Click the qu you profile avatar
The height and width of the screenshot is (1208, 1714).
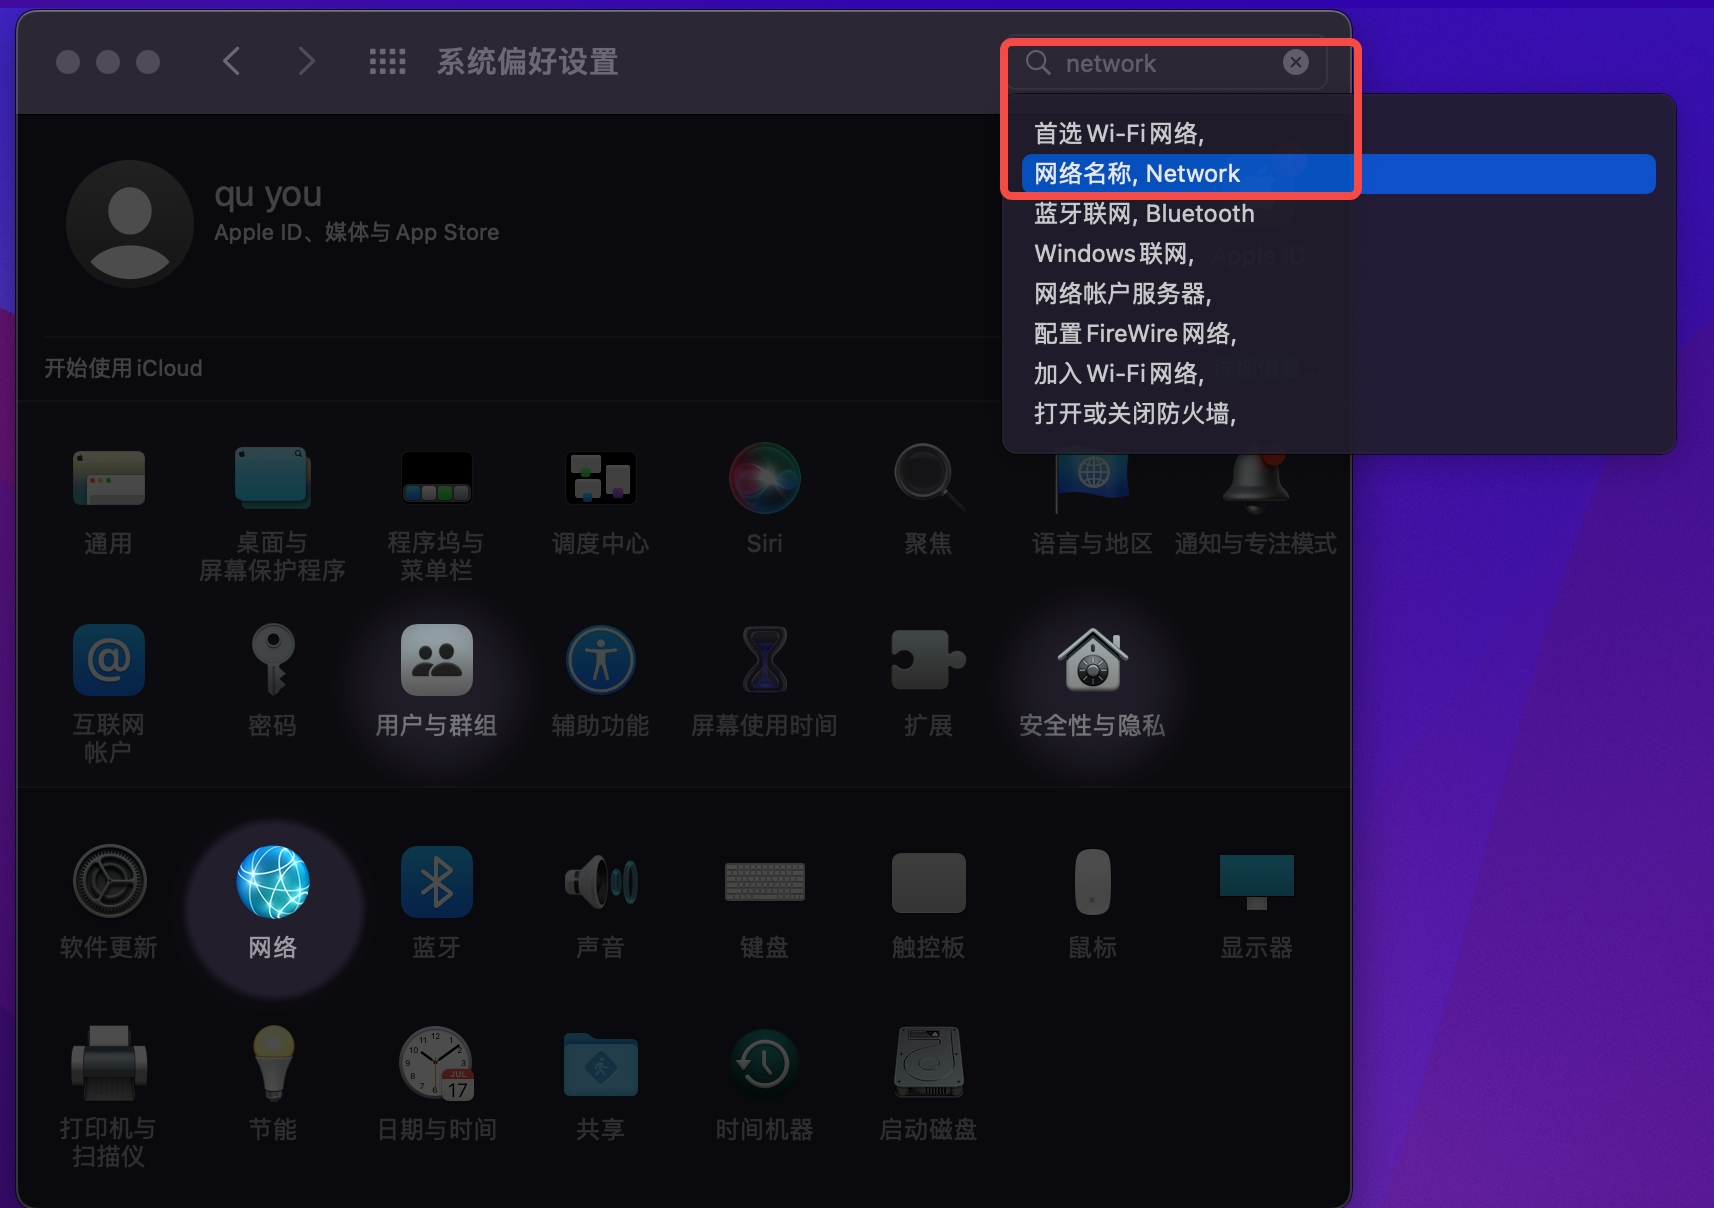130,224
